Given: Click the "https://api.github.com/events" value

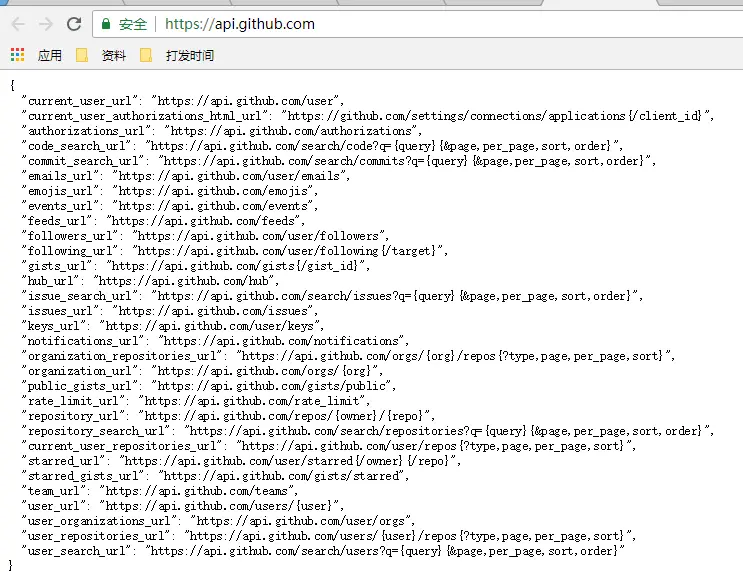Looking at the screenshot, I should point(213,206).
